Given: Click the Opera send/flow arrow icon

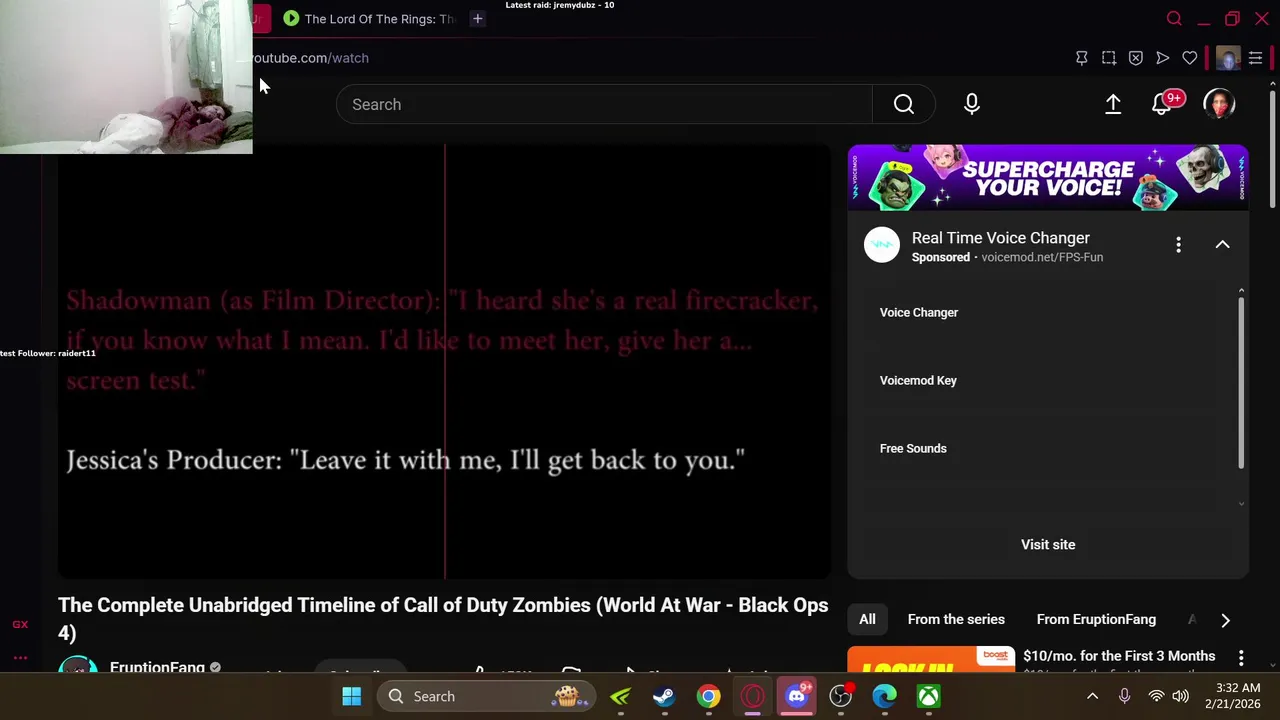Looking at the screenshot, I should coord(1162,58).
